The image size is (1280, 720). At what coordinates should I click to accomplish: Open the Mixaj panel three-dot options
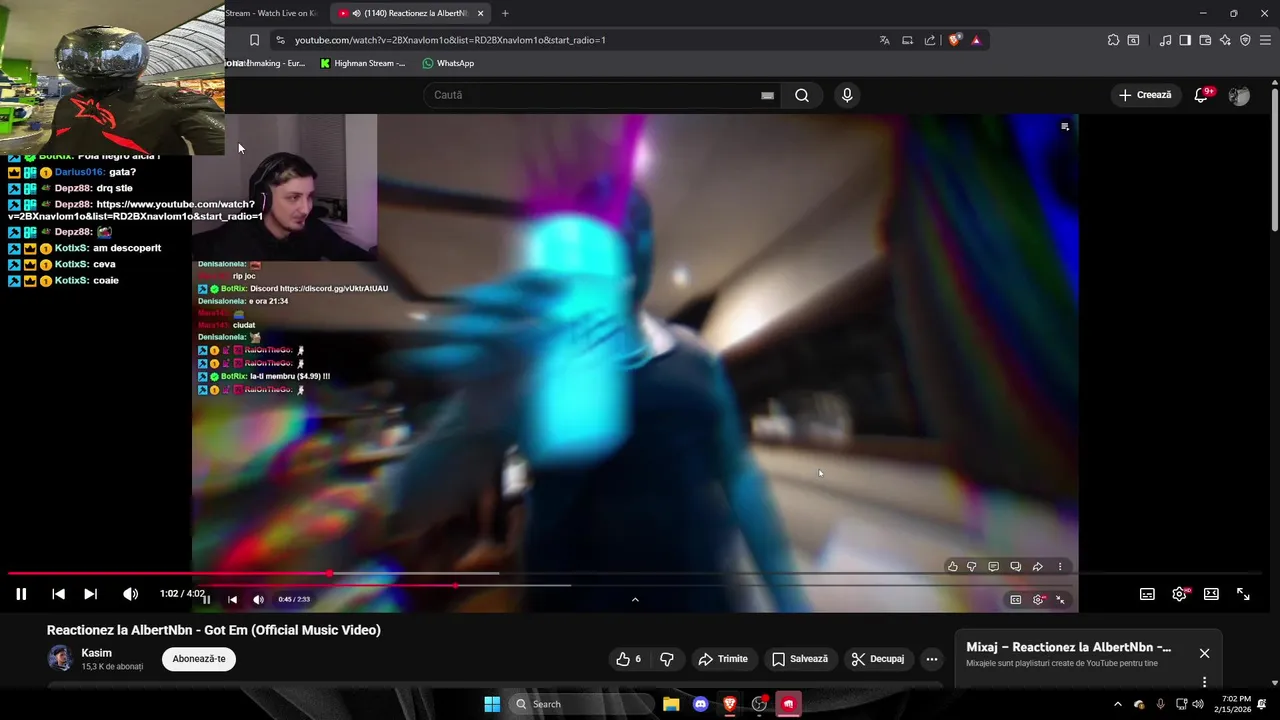1204,682
